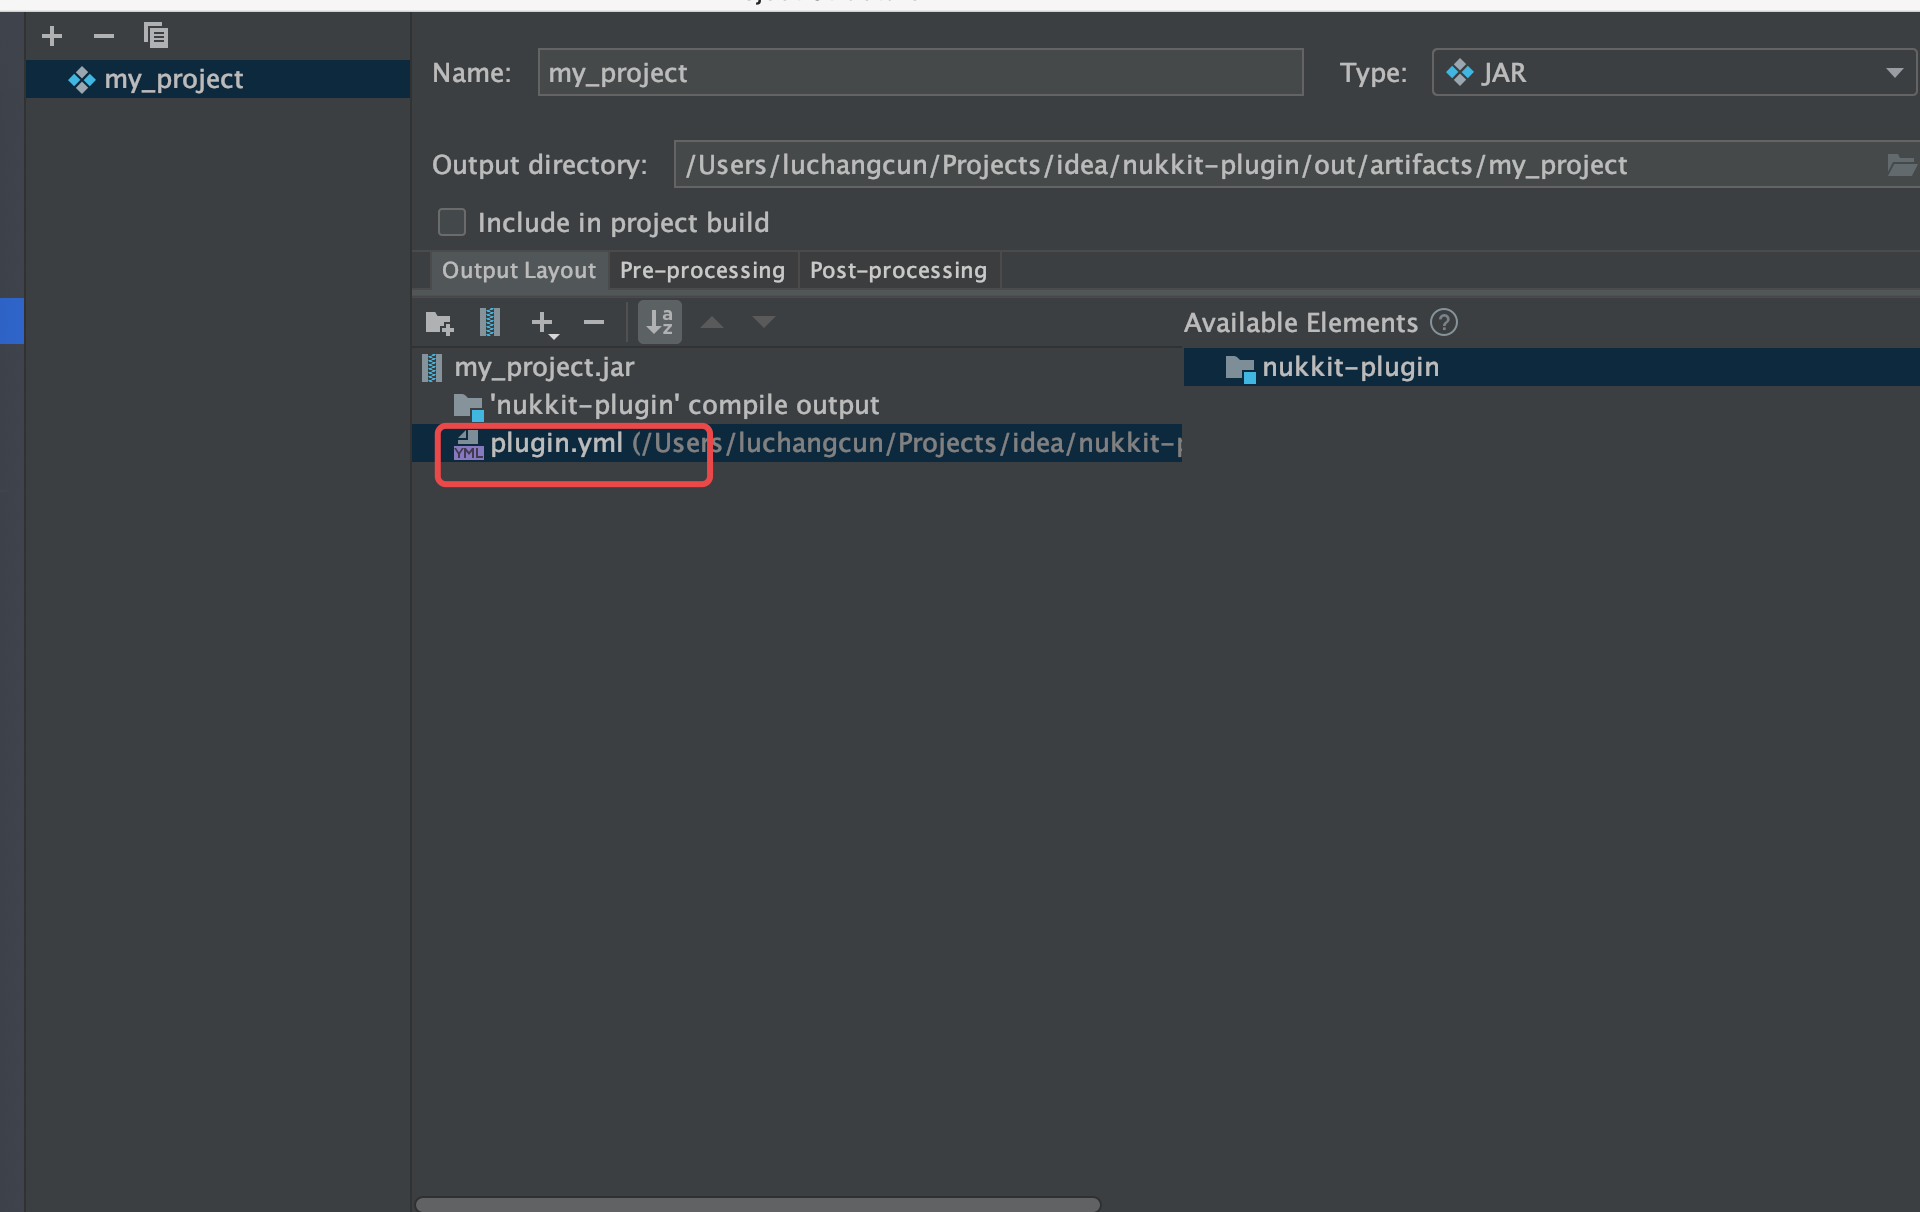The image size is (1920, 1212).
Task: Click the create directory icon
Action: tap(439, 323)
